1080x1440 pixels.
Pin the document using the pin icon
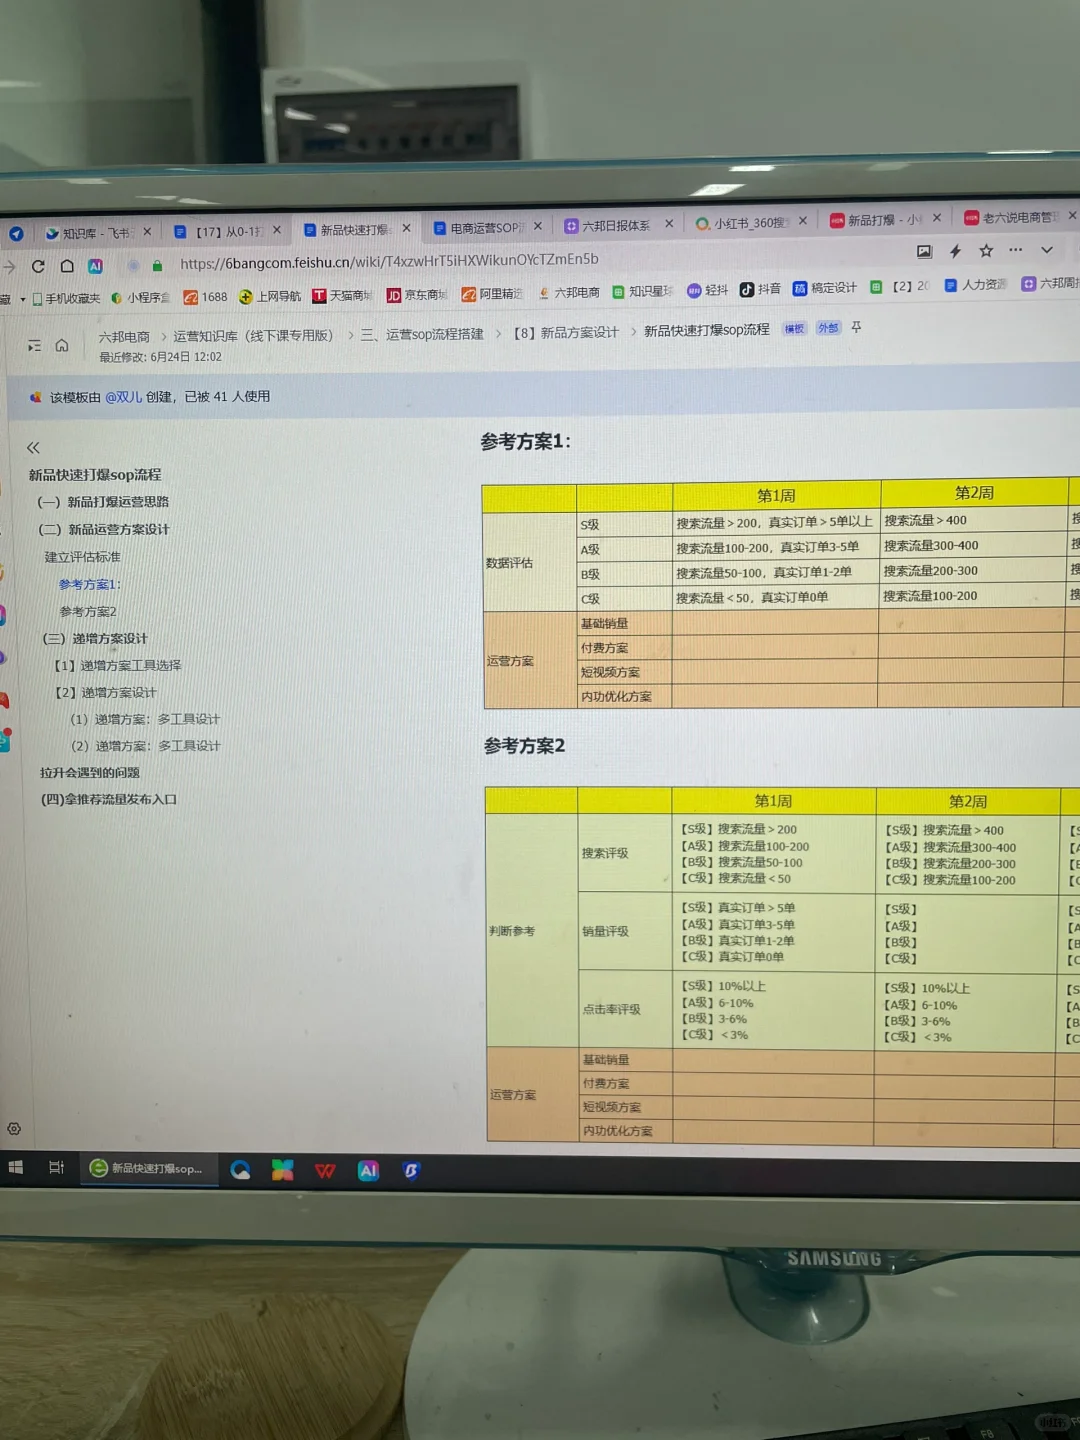(x=856, y=327)
